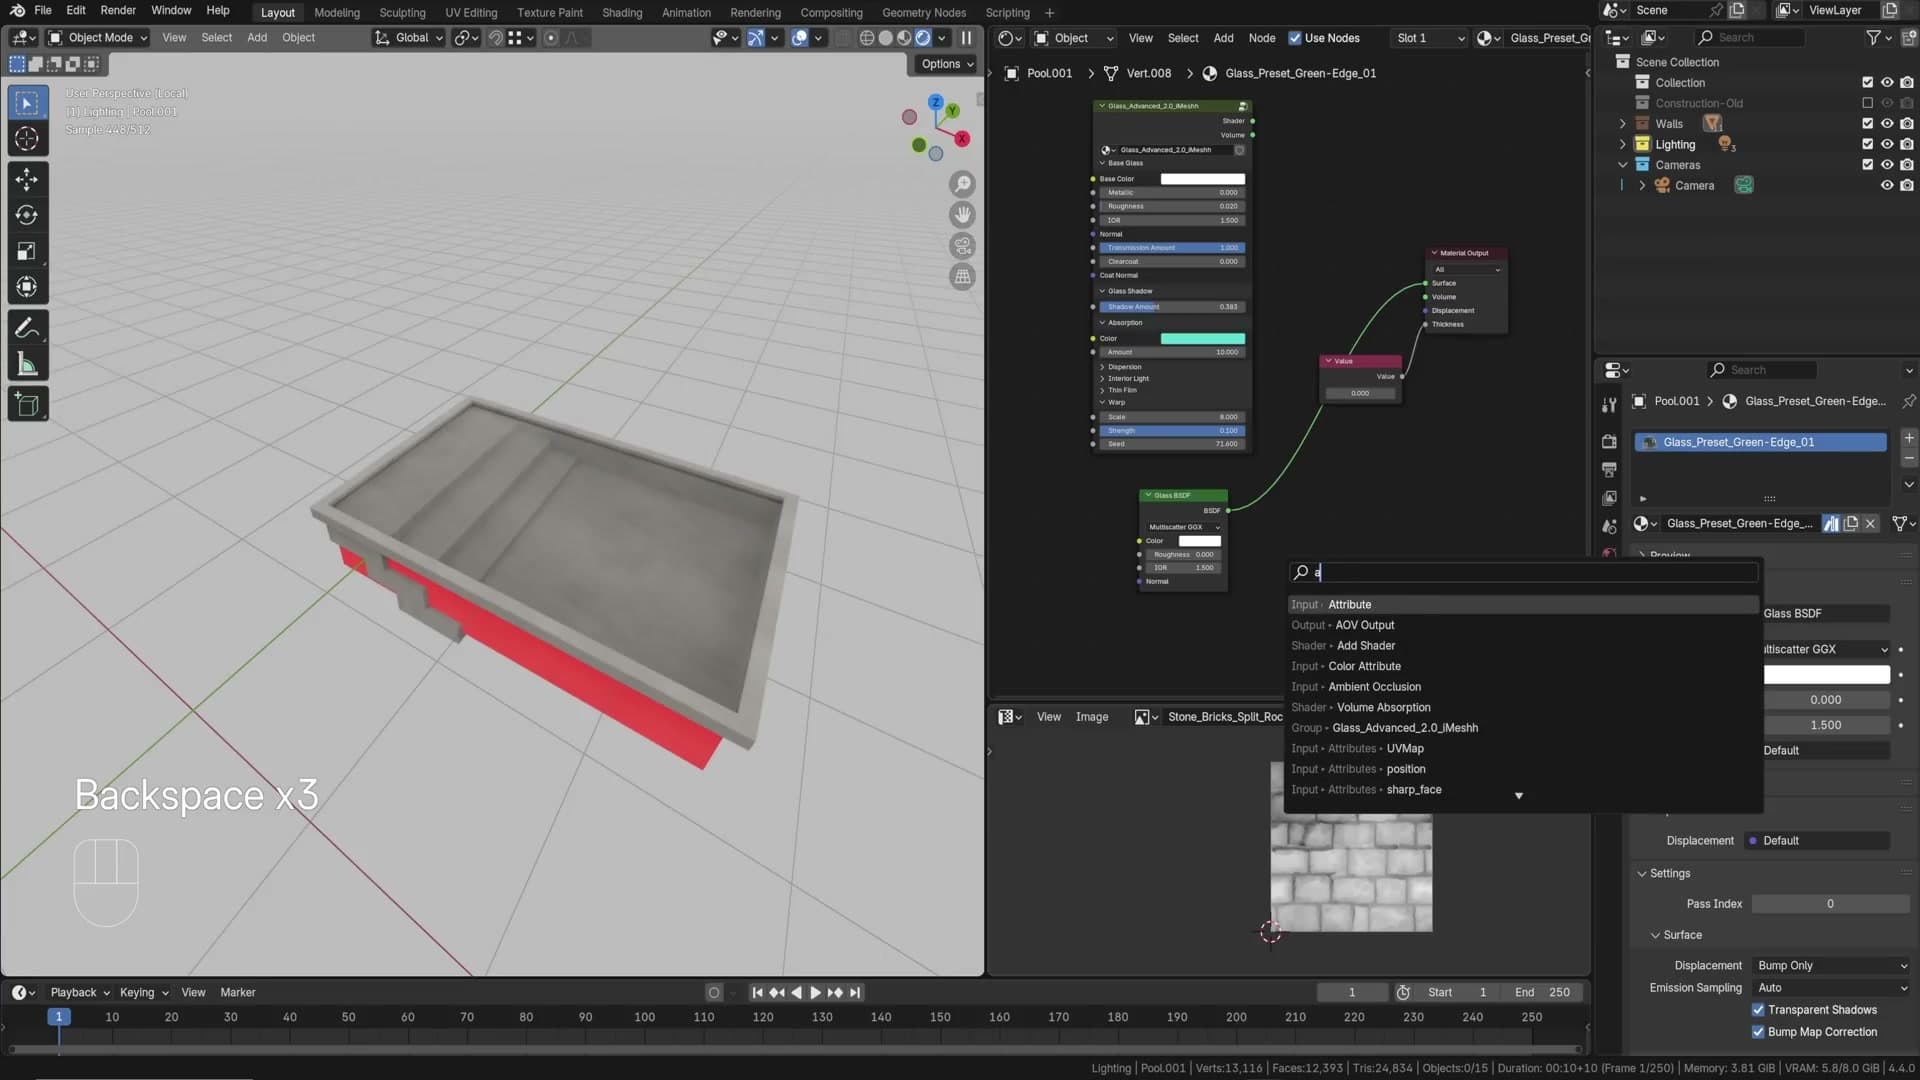Open the File menu
Screen dimensions: 1920x1080
click(x=42, y=10)
